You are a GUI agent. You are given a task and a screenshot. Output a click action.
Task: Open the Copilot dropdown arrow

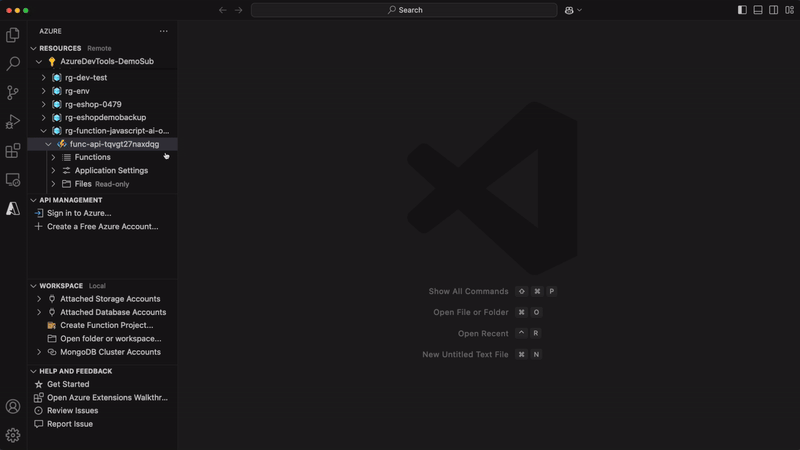[579, 10]
